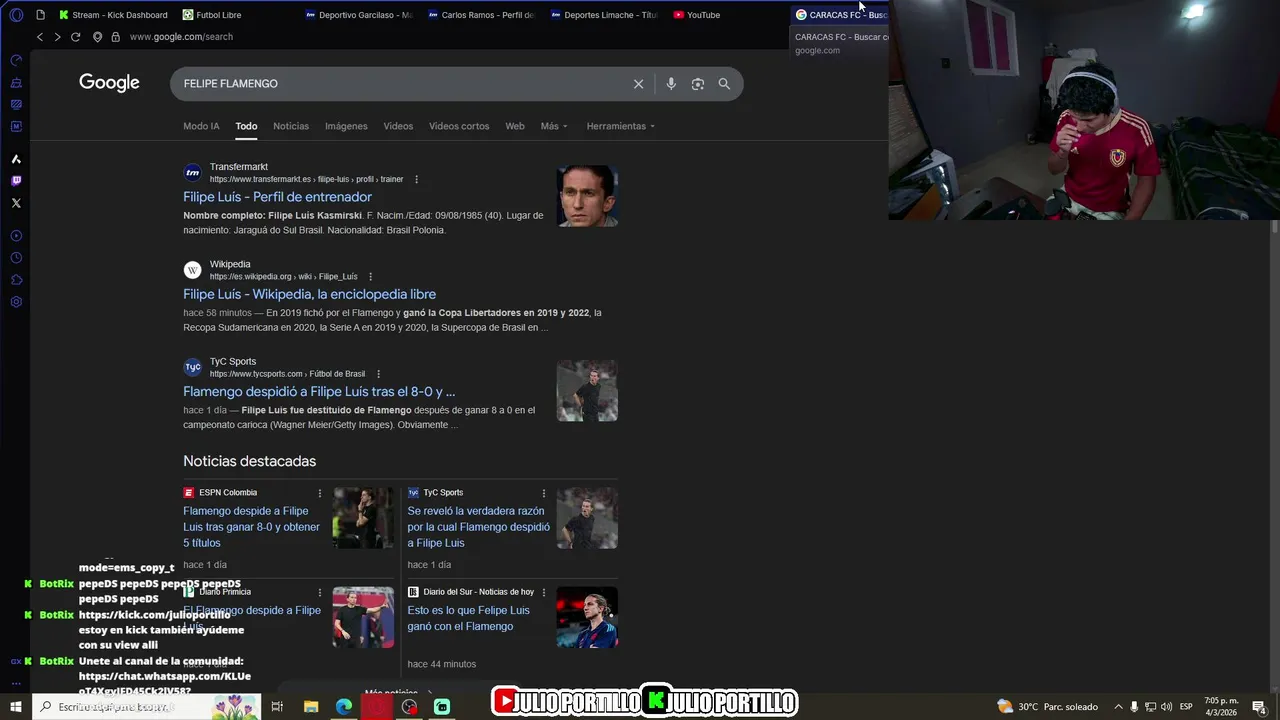
Task: Open the Aria AI icon in sidebar
Action: click(x=16, y=159)
